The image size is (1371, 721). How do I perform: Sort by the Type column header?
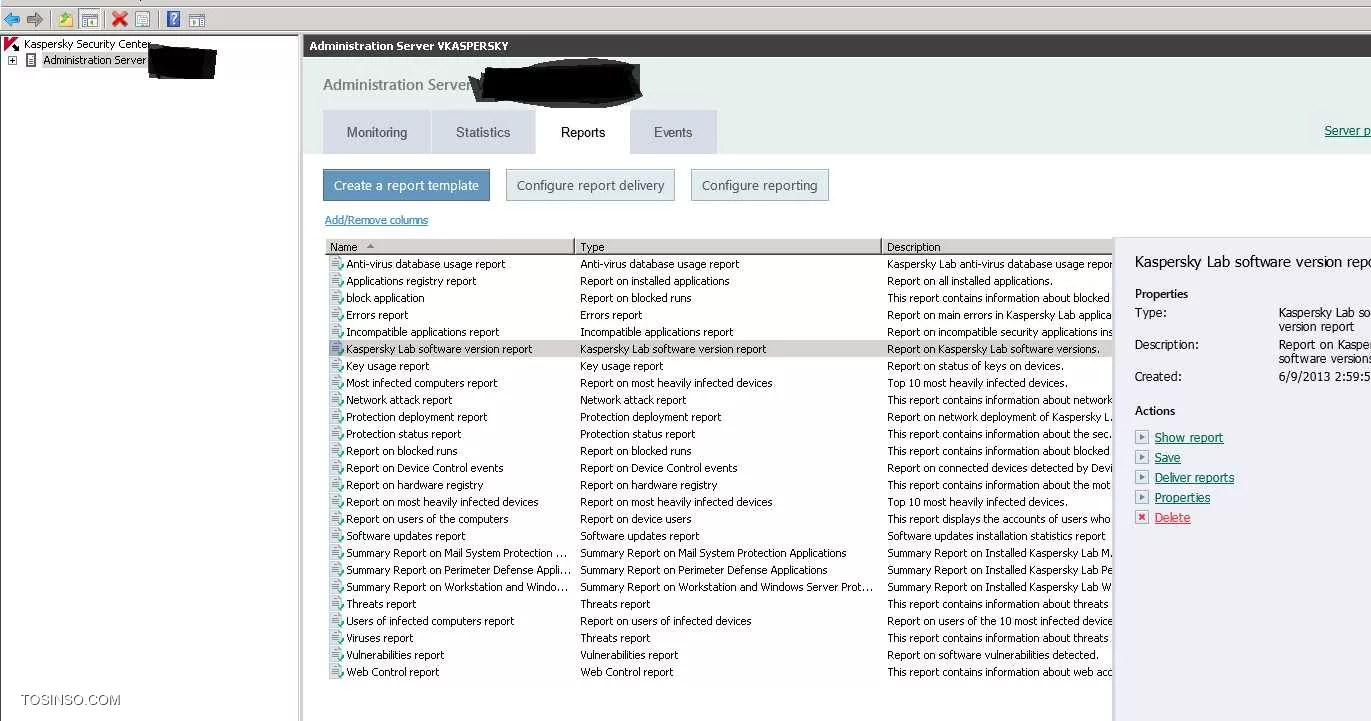[x=728, y=247]
